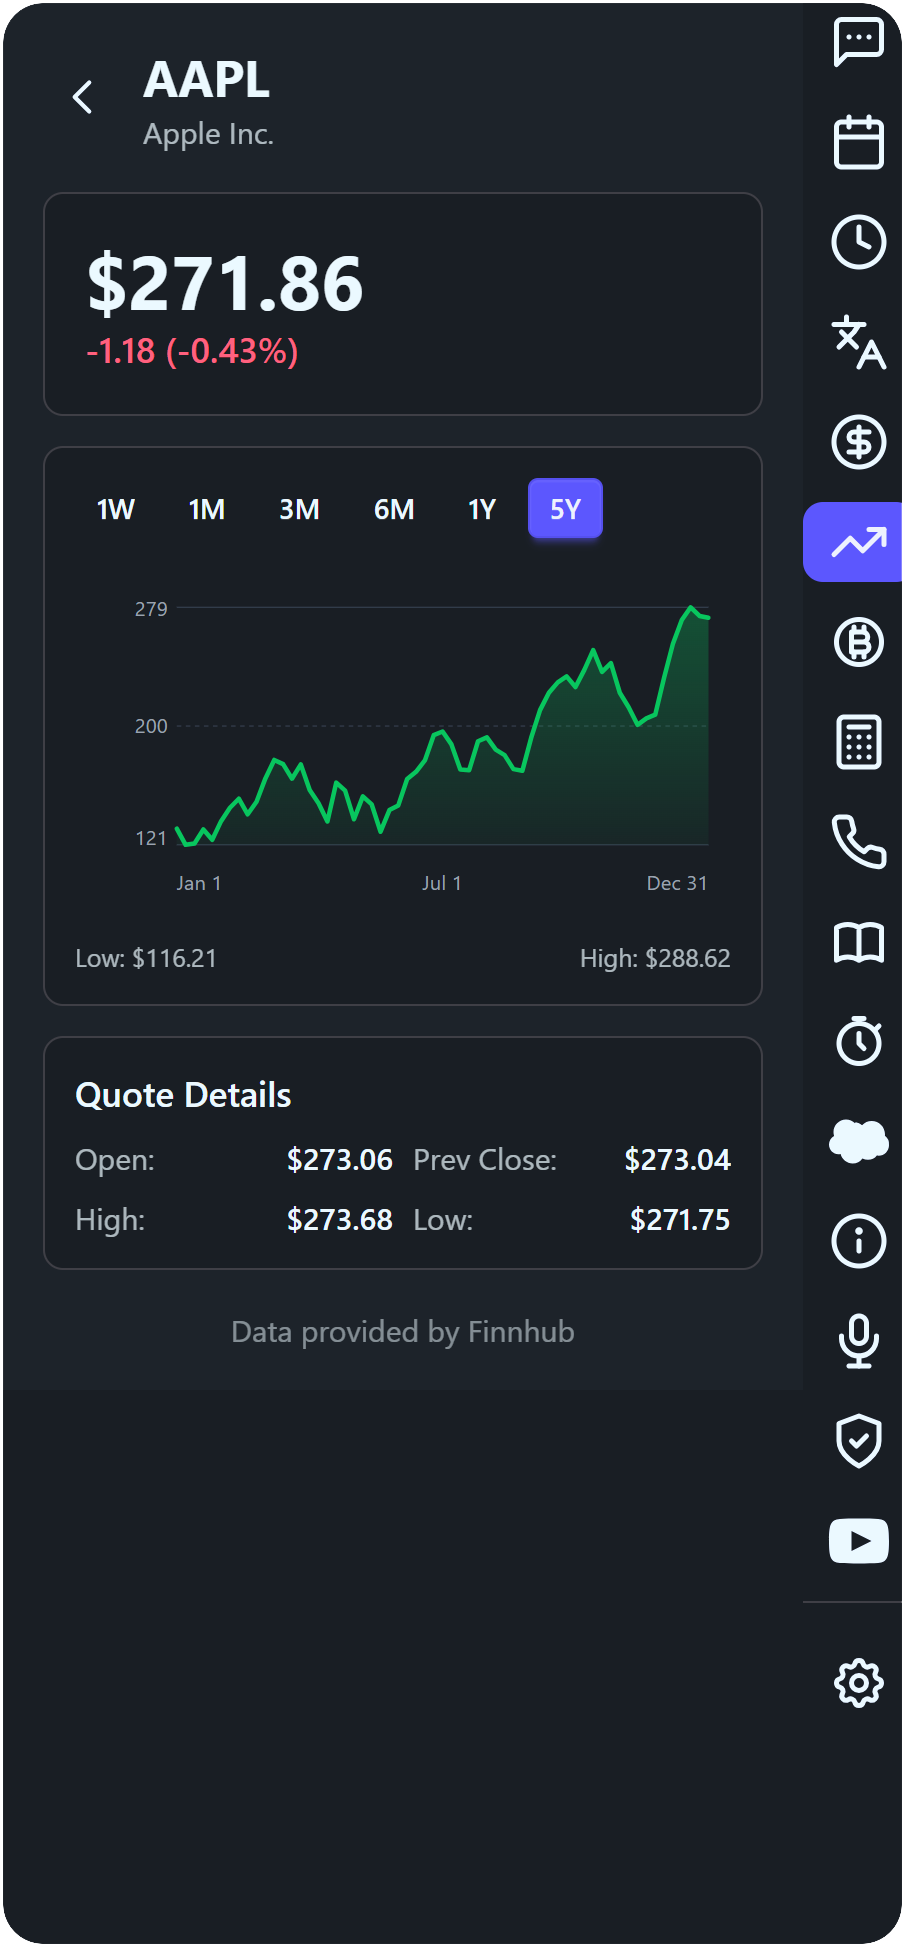The image size is (905, 1947).
Task: Open the calculator icon in sidebar
Action: click(858, 742)
